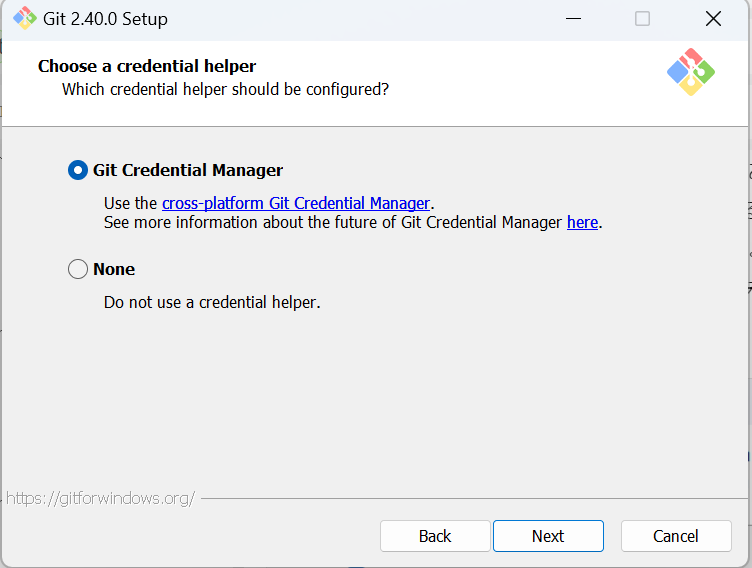Screen dimensions: 752x568
Task: Click the 'Which credential helper should be configured?' subtitle
Action: coord(225,89)
